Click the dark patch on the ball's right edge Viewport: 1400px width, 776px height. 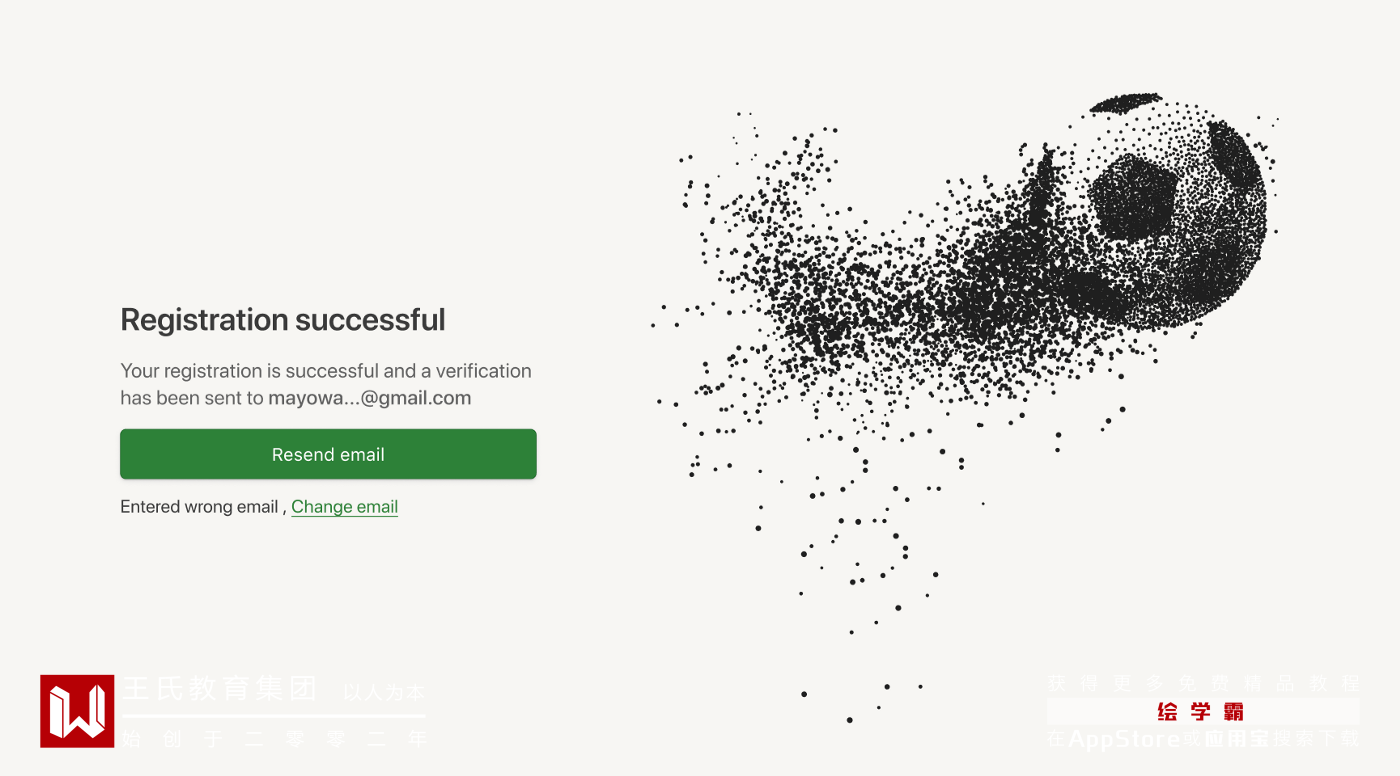(1236, 155)
